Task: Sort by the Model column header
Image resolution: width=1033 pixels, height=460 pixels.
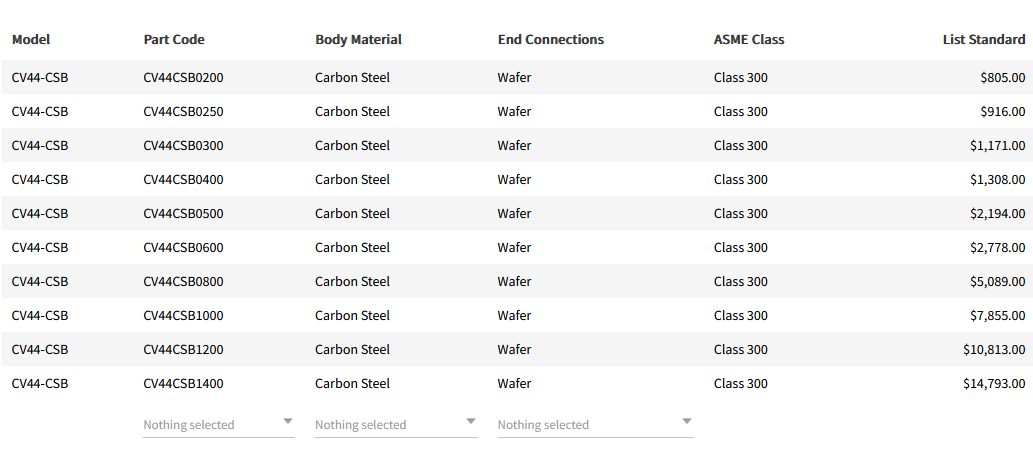Action: [31, 40]
